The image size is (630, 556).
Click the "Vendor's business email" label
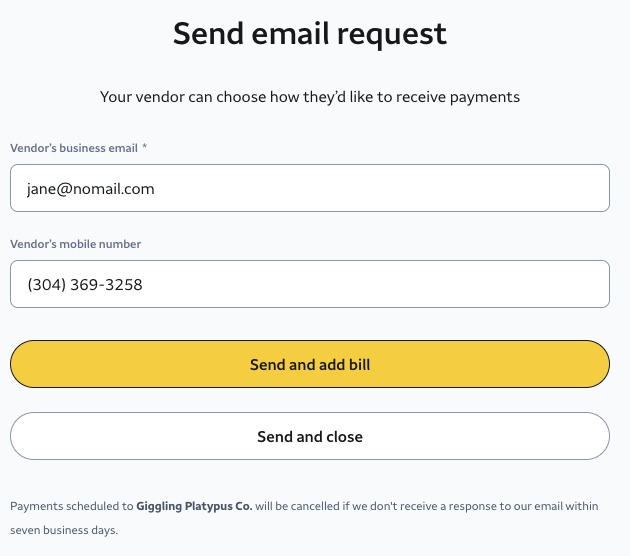coord(73,148)
